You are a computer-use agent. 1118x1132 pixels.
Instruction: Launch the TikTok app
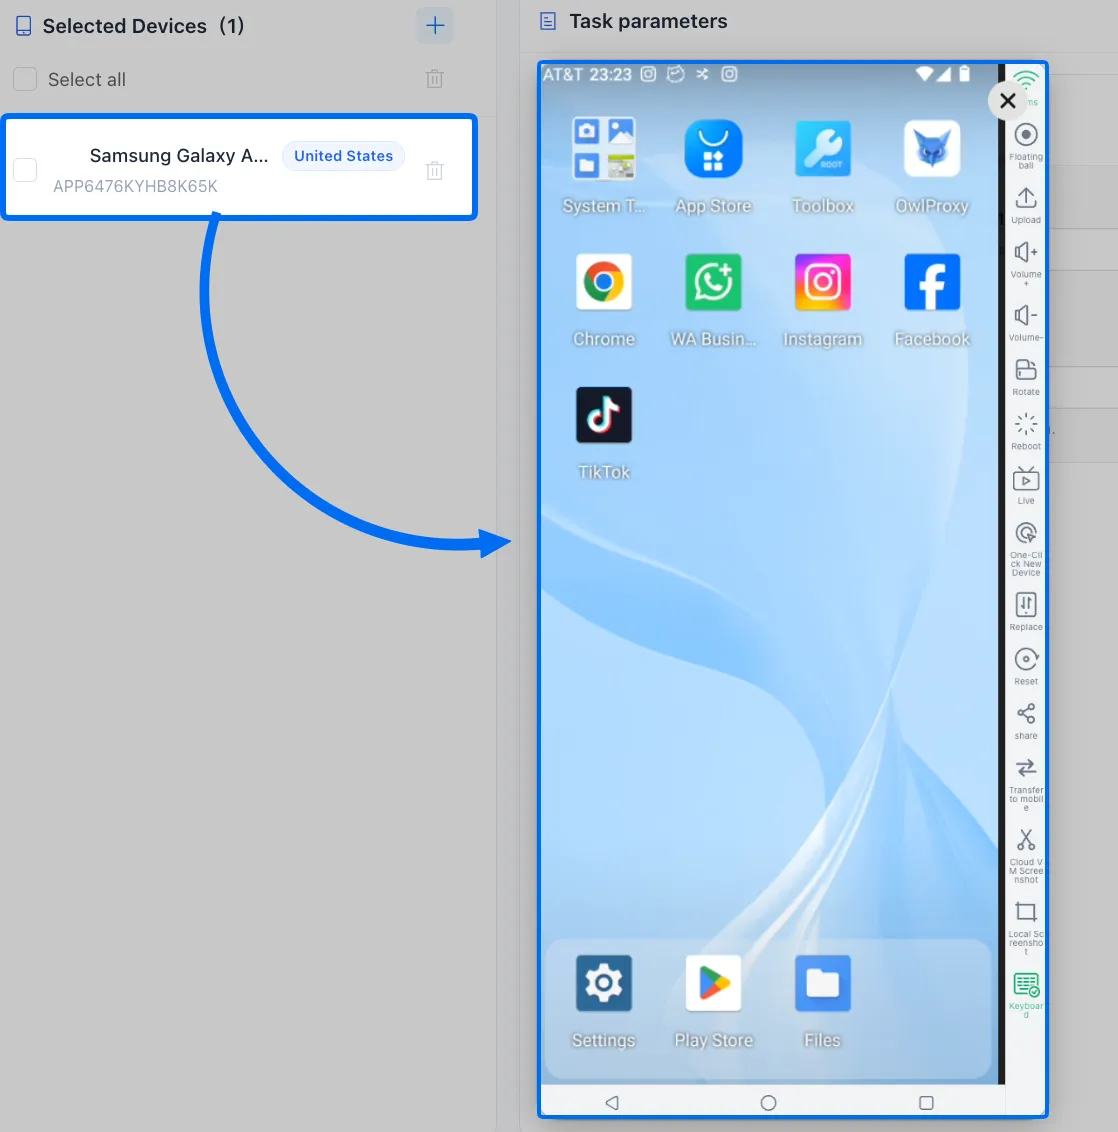pos(603,415)
